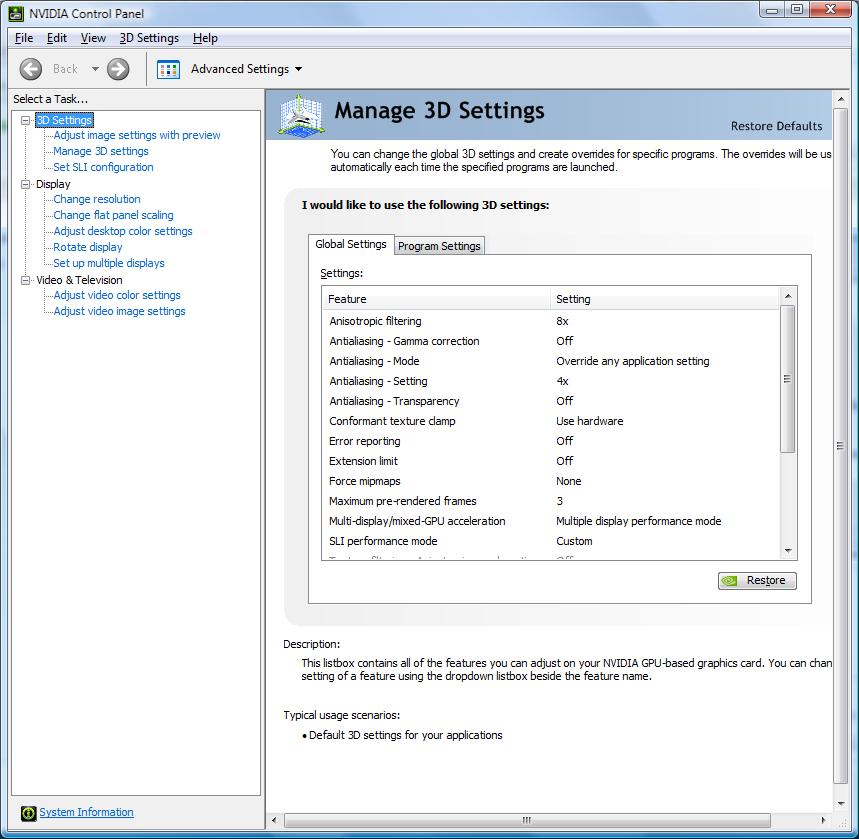Screen dimensions: 859x839
Task: Open Set up multiple displays task
Action: (108, 263)
